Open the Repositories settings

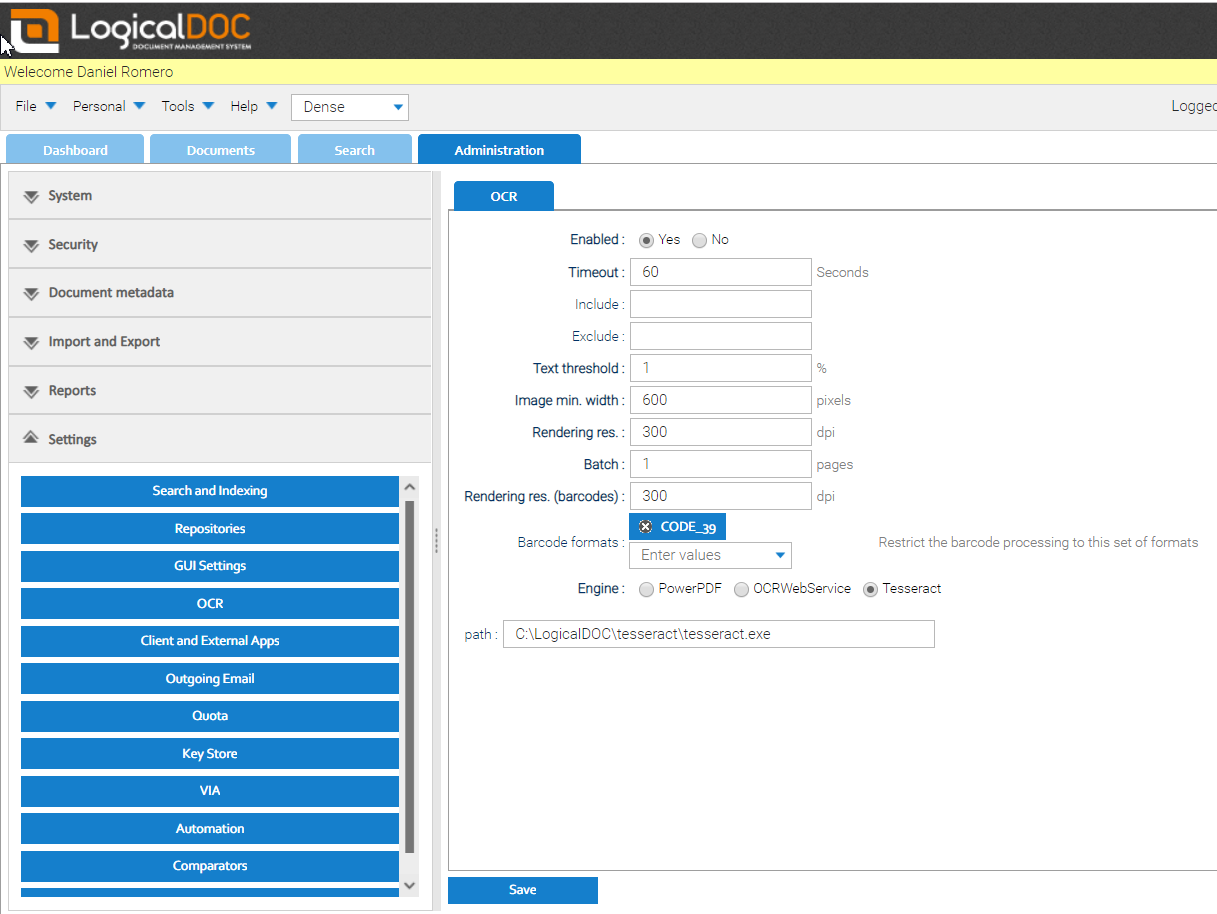tap(209, 528)
